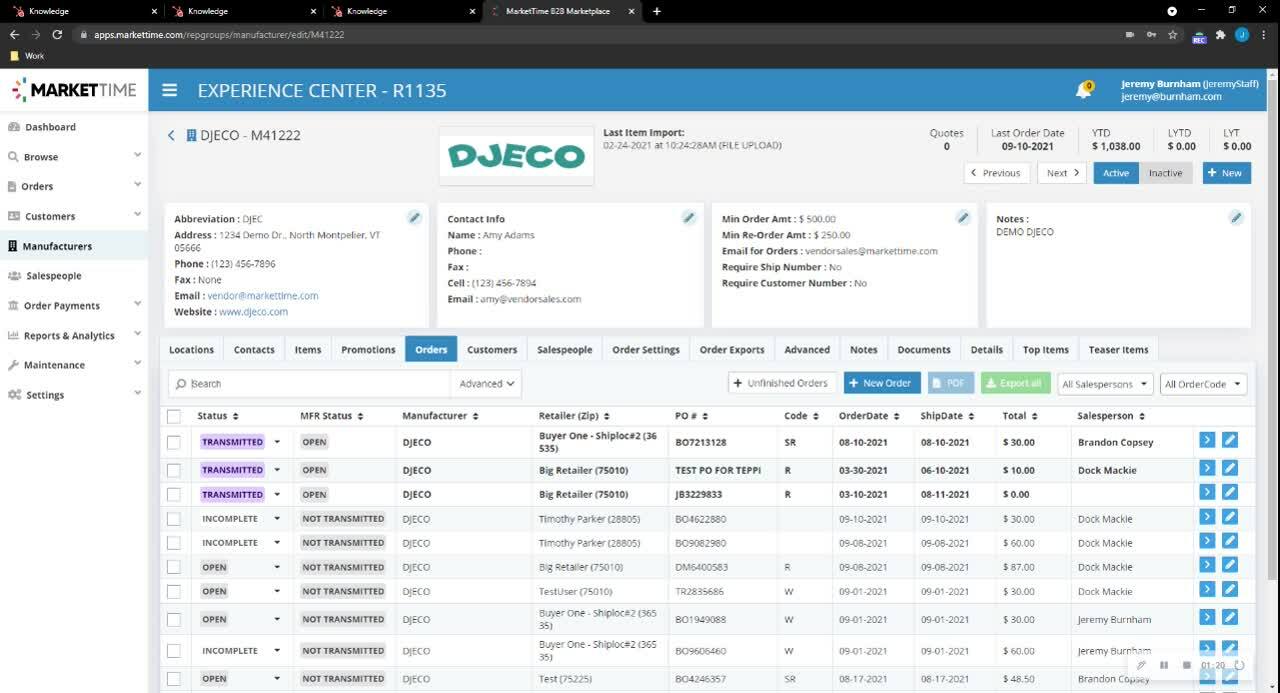Open order TR2835686 with the arrow icon

(x=1207, y=589)
